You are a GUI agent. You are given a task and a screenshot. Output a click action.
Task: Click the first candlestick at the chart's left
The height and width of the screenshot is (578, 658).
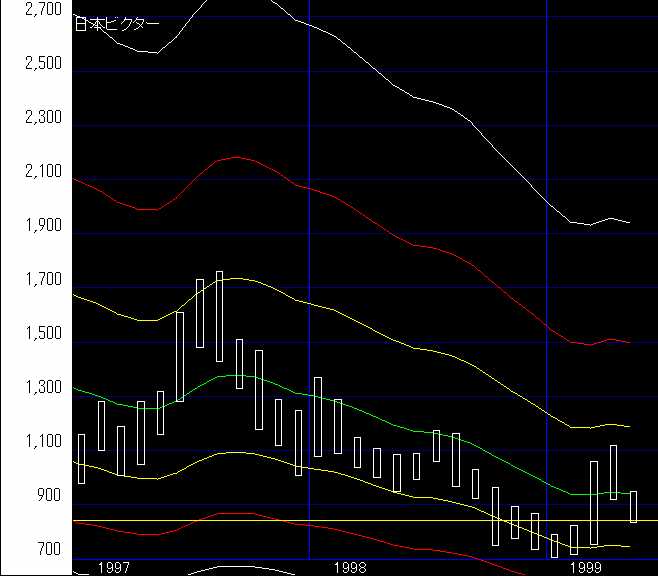tap(81, 459)
